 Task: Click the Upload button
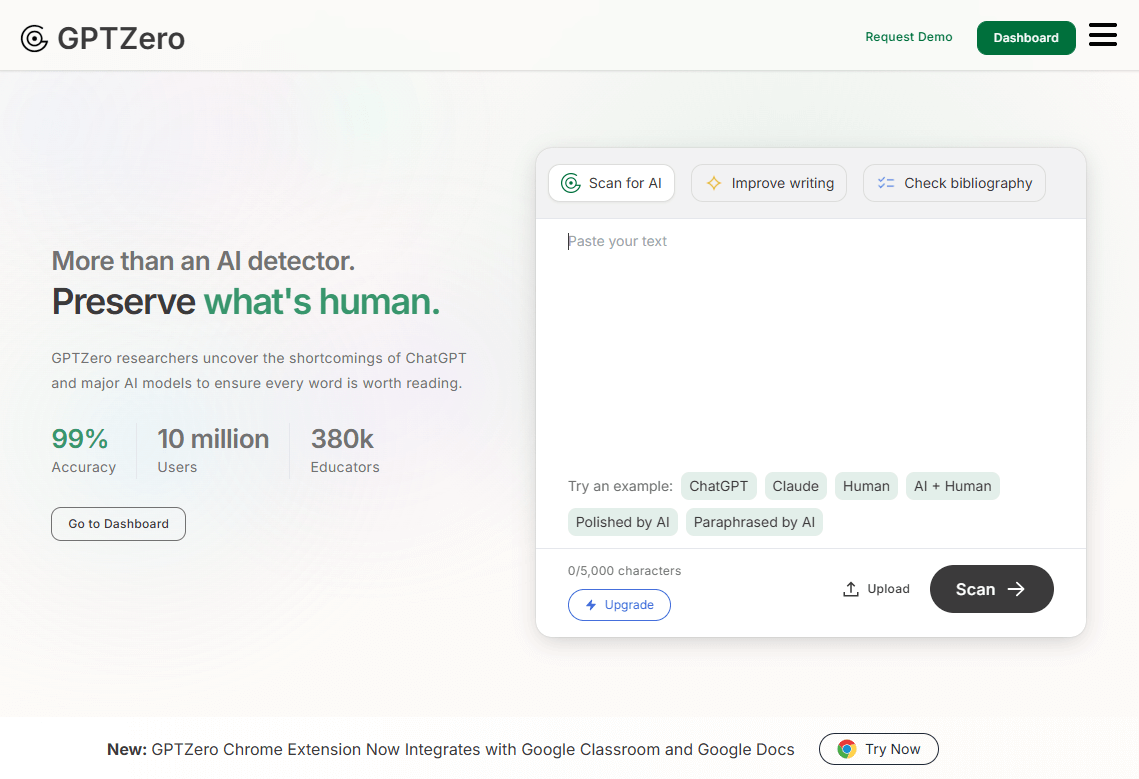[x=876, y=589]
